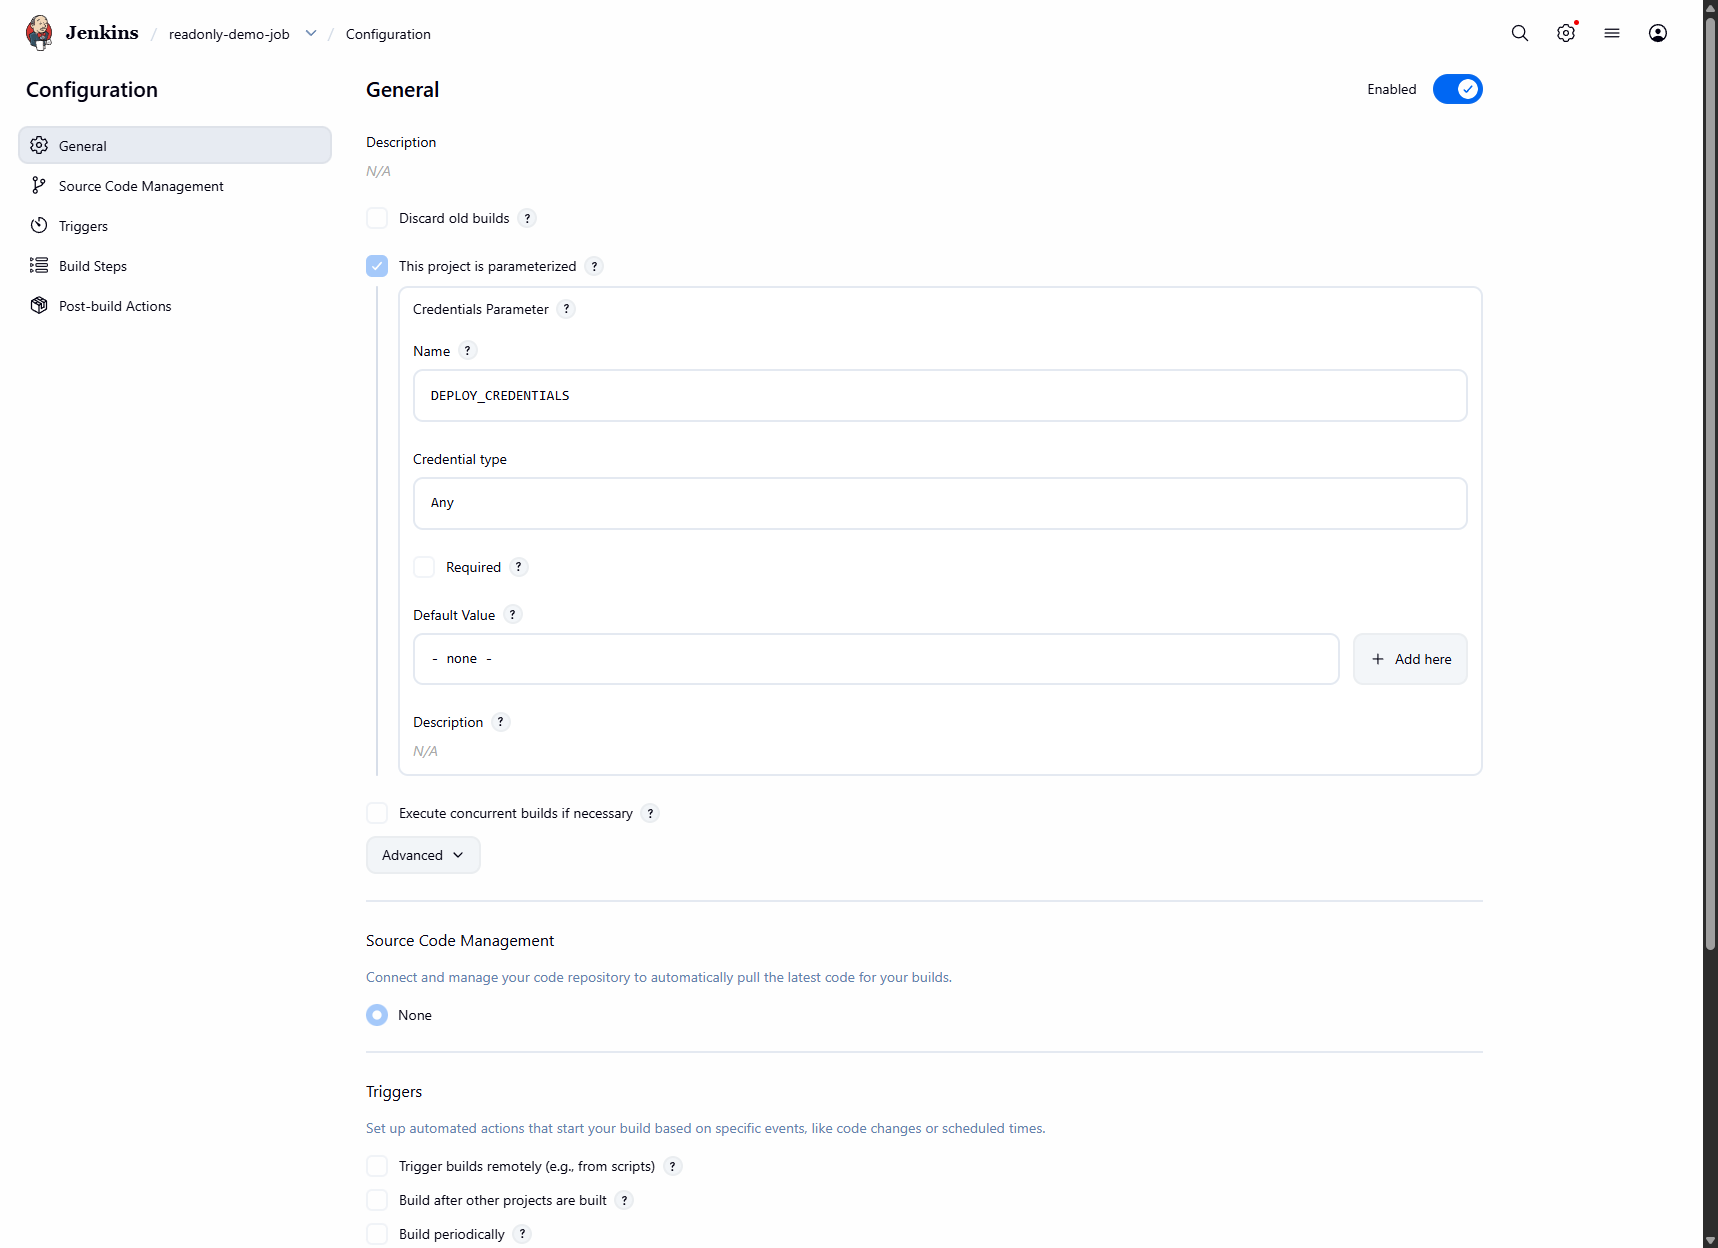
Task: Click help icon next to Required
Action: point(519,567)
